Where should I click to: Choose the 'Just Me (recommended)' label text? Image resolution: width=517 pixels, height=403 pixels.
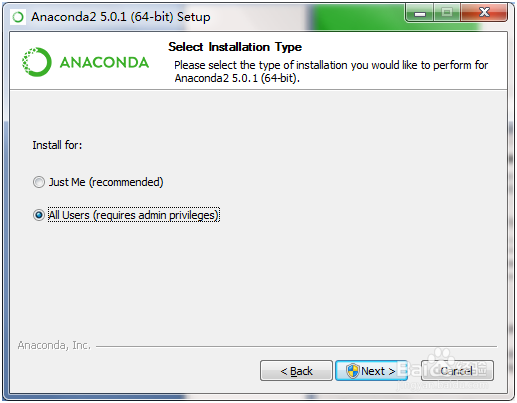[x=106, y=182]
